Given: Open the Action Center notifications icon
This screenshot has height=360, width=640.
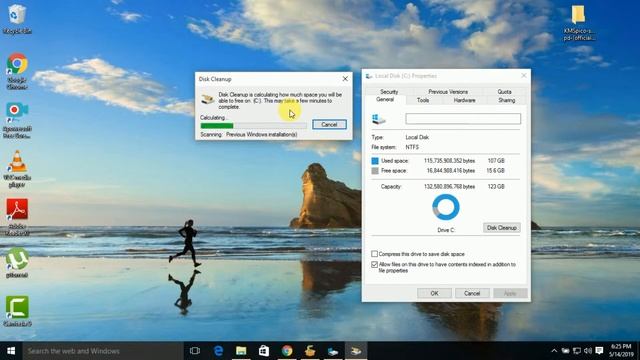Looking at the screenshot, I should (599, 351).
